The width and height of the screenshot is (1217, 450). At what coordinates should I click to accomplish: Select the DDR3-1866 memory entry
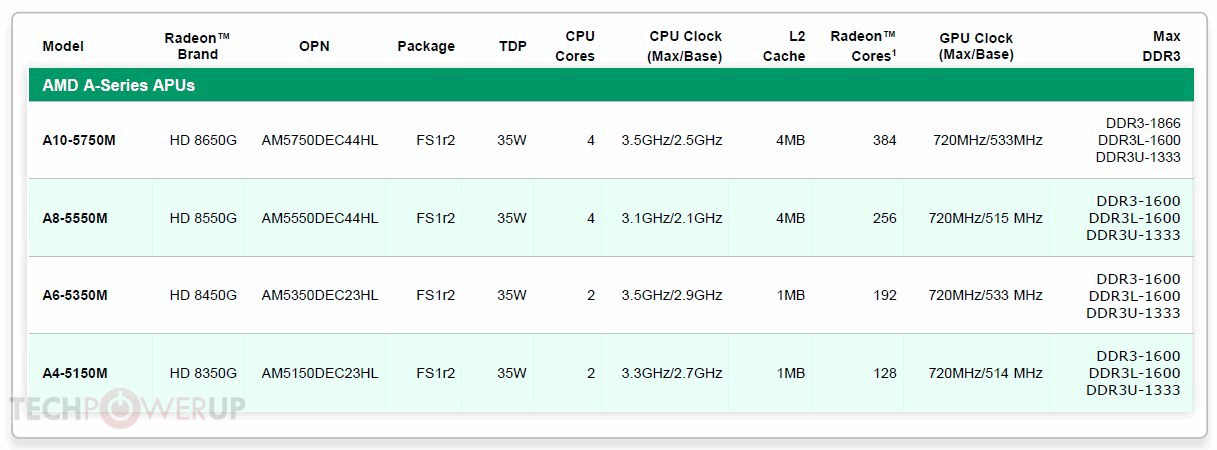coord(1137,123)
